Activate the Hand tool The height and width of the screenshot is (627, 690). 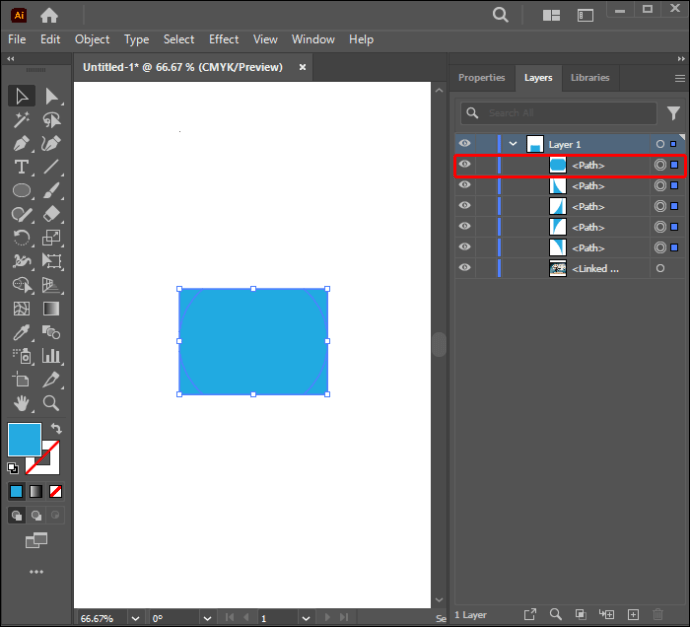click(21, 403)
